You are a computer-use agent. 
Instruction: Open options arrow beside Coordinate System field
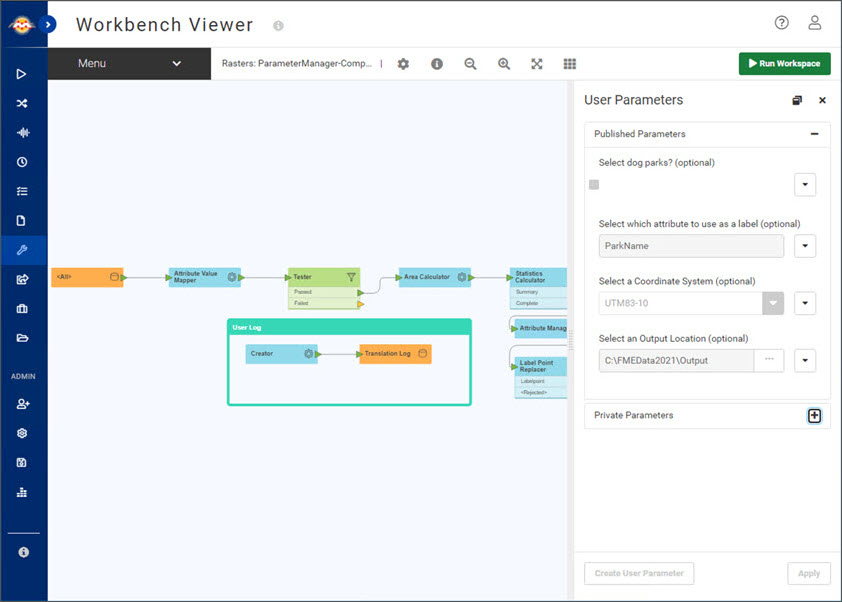coord(805,303)
